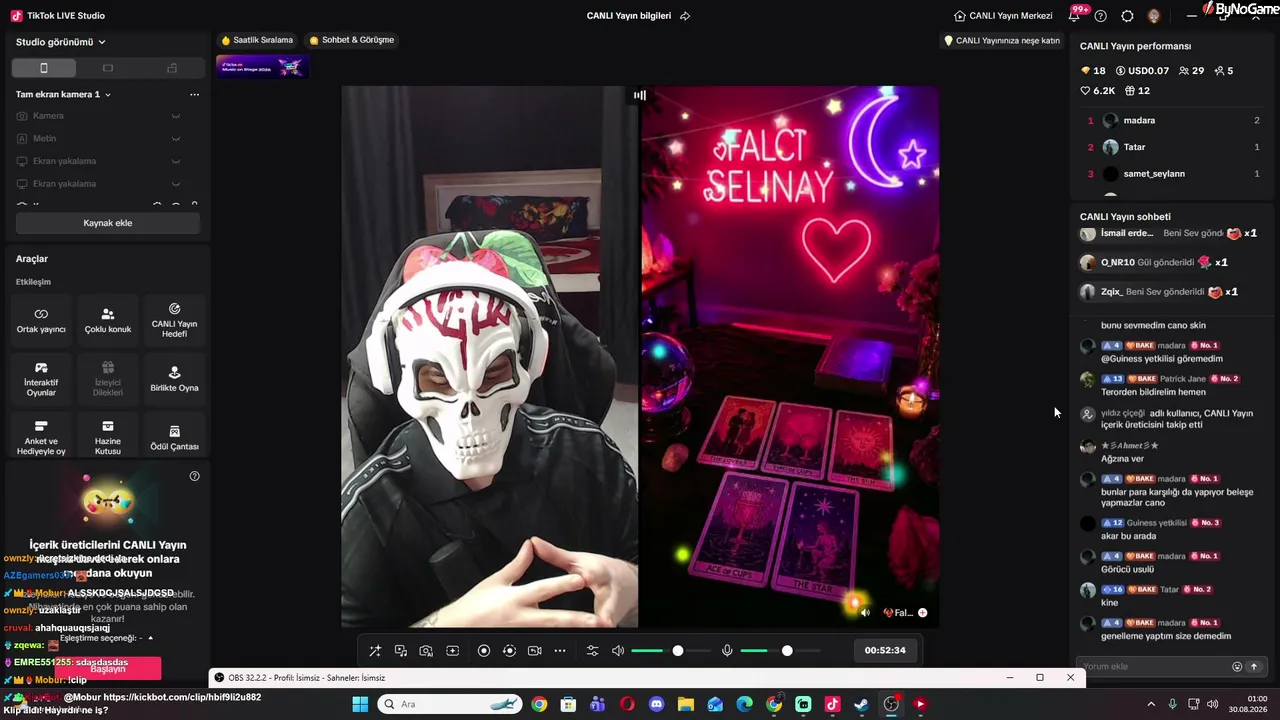The image size is (1280, 720).
Task: Open Discord from the taskbar
Action: point(657,704)
